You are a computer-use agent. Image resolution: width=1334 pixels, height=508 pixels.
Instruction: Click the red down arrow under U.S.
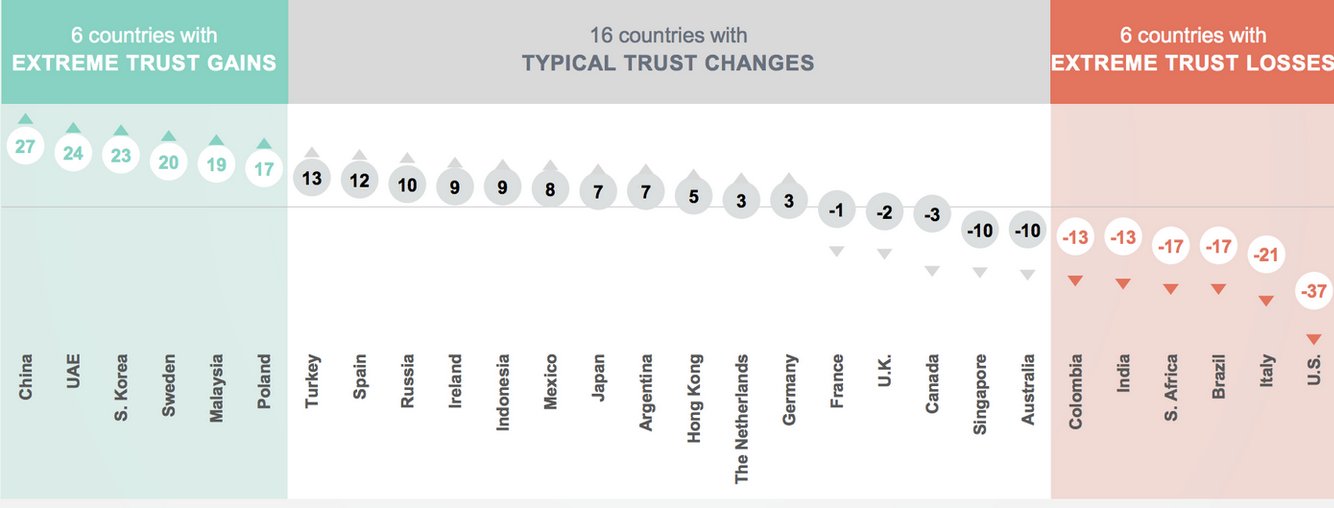[x=1314, y=339]
